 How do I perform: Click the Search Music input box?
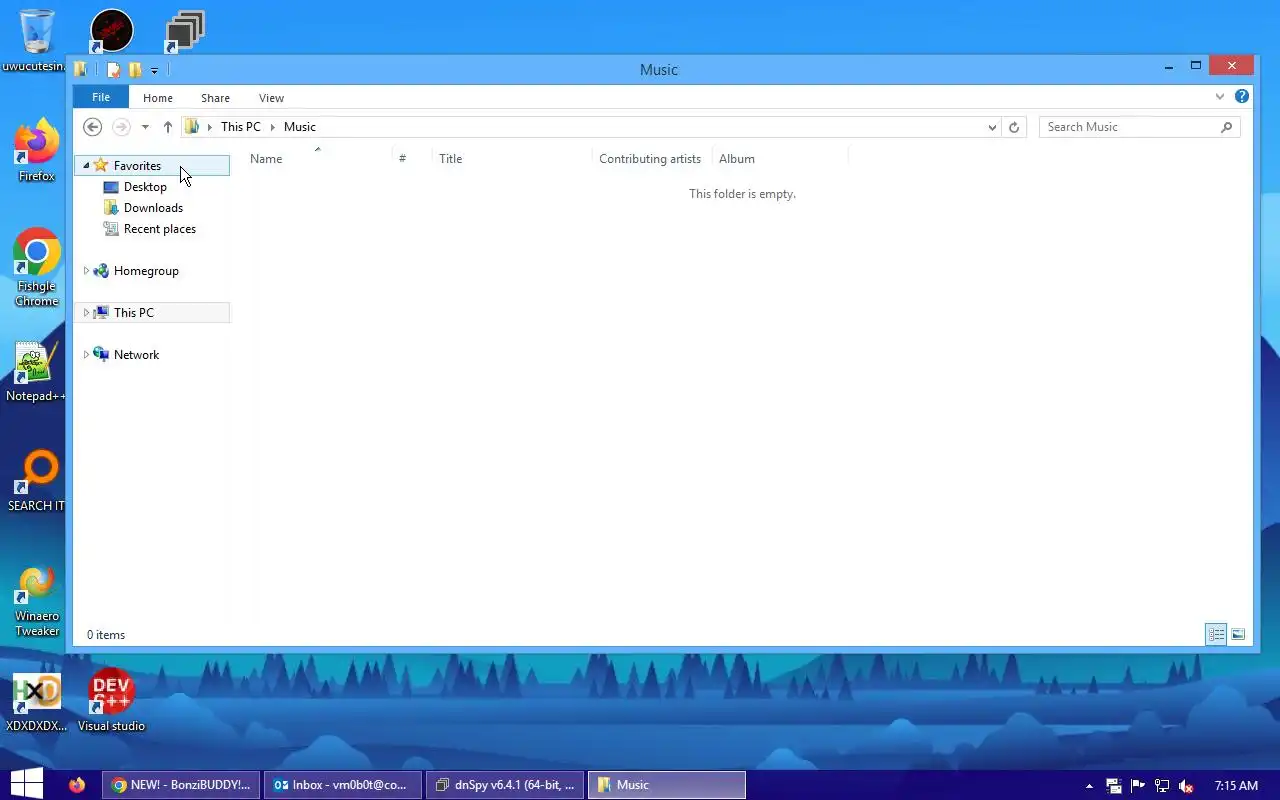(1140, 127)
